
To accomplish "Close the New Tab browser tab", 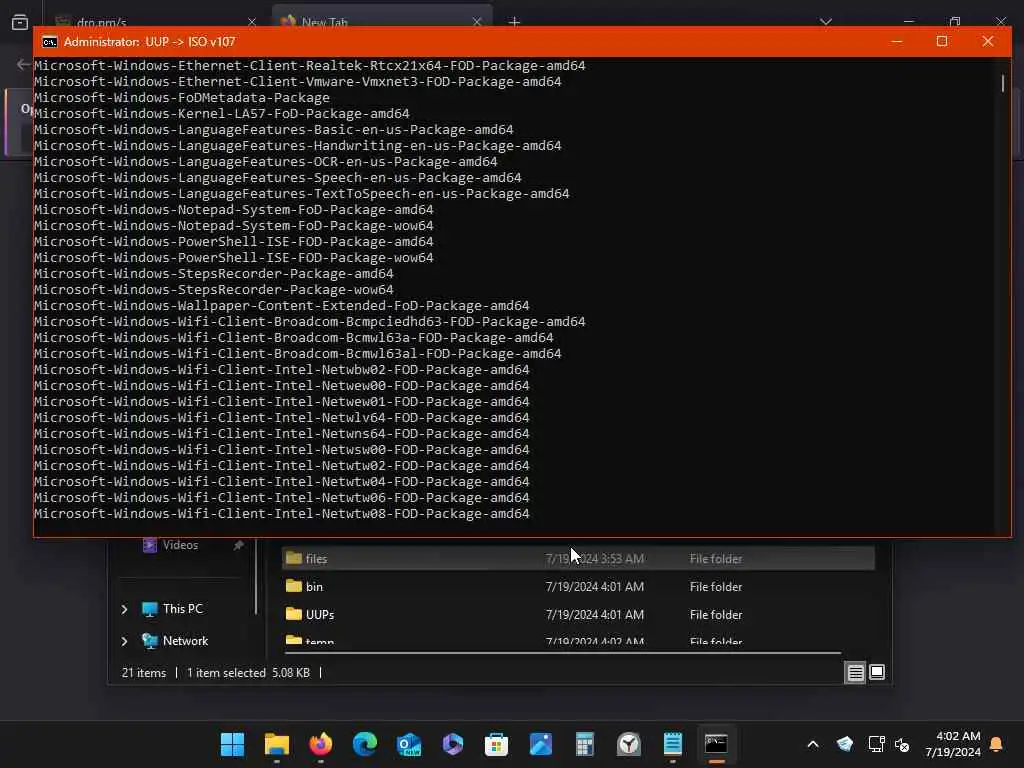I will (477, 22).
